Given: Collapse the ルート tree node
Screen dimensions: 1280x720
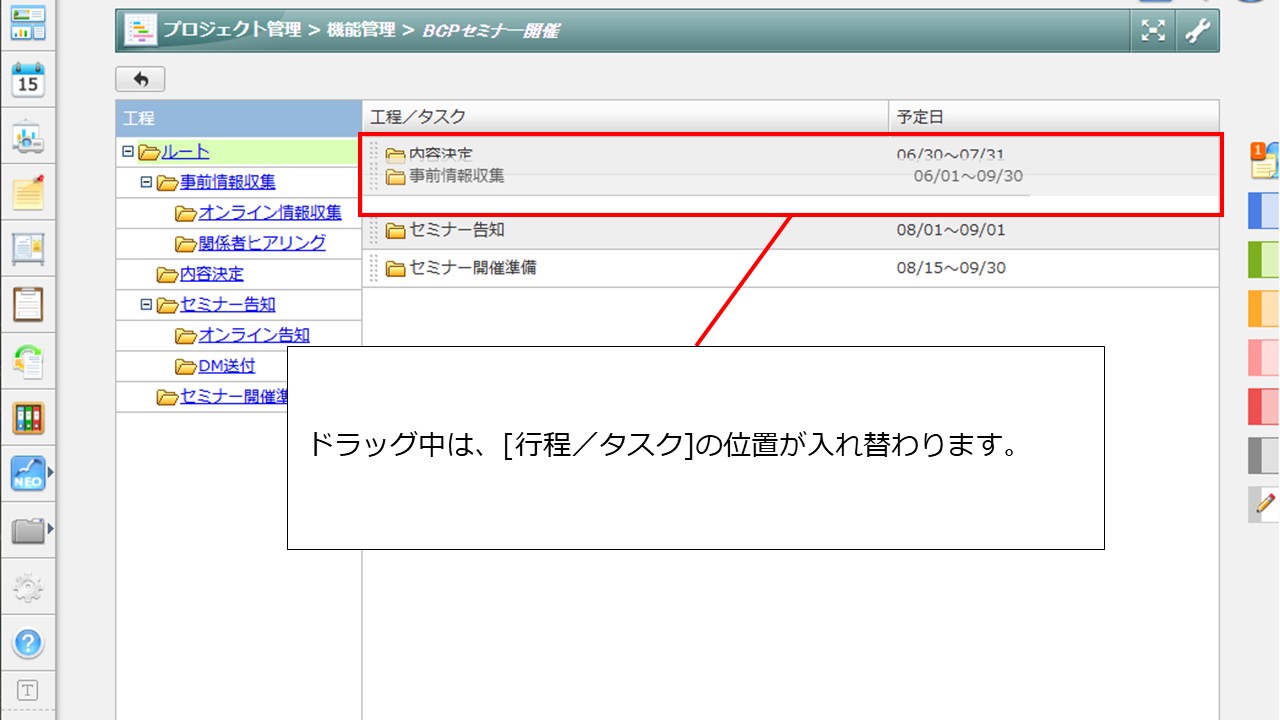Looking at the screenshot, I should [x=127, y=152].
